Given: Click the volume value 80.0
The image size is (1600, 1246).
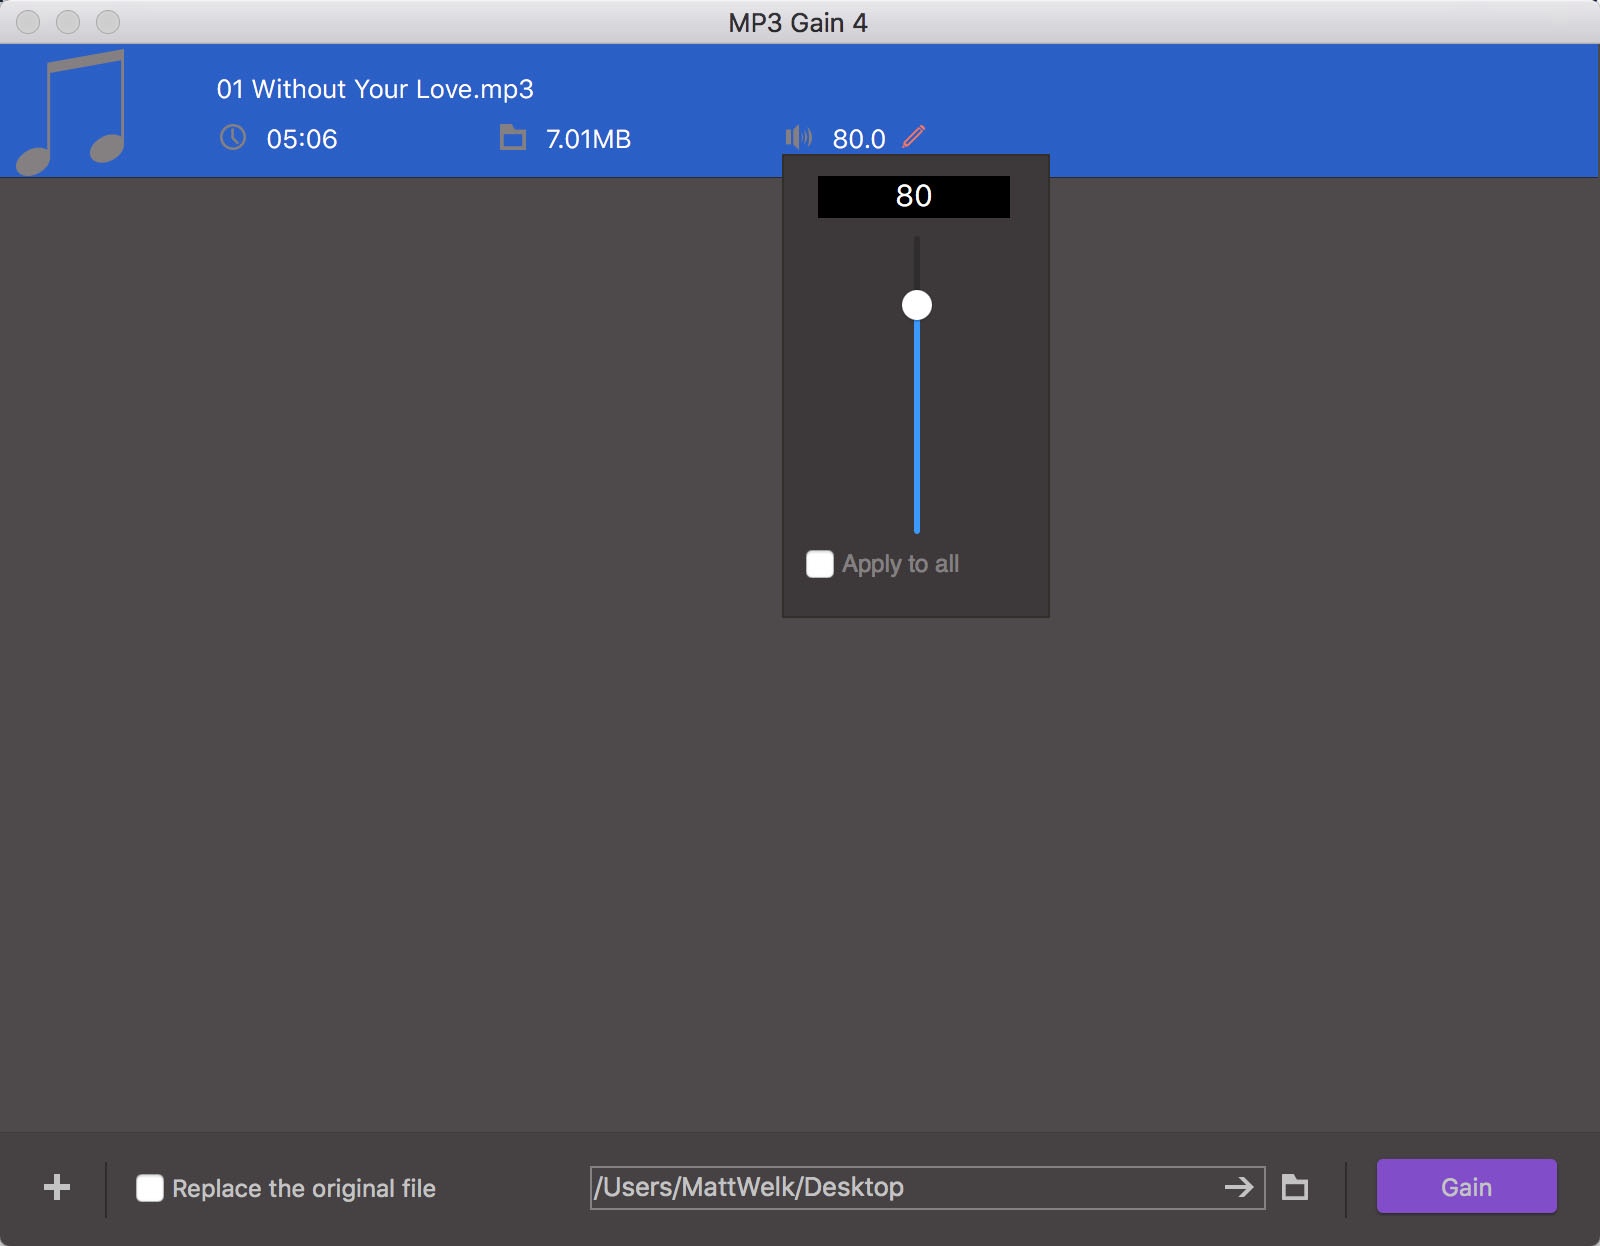Looking at the screenshot, I should [x=859, y=139].
